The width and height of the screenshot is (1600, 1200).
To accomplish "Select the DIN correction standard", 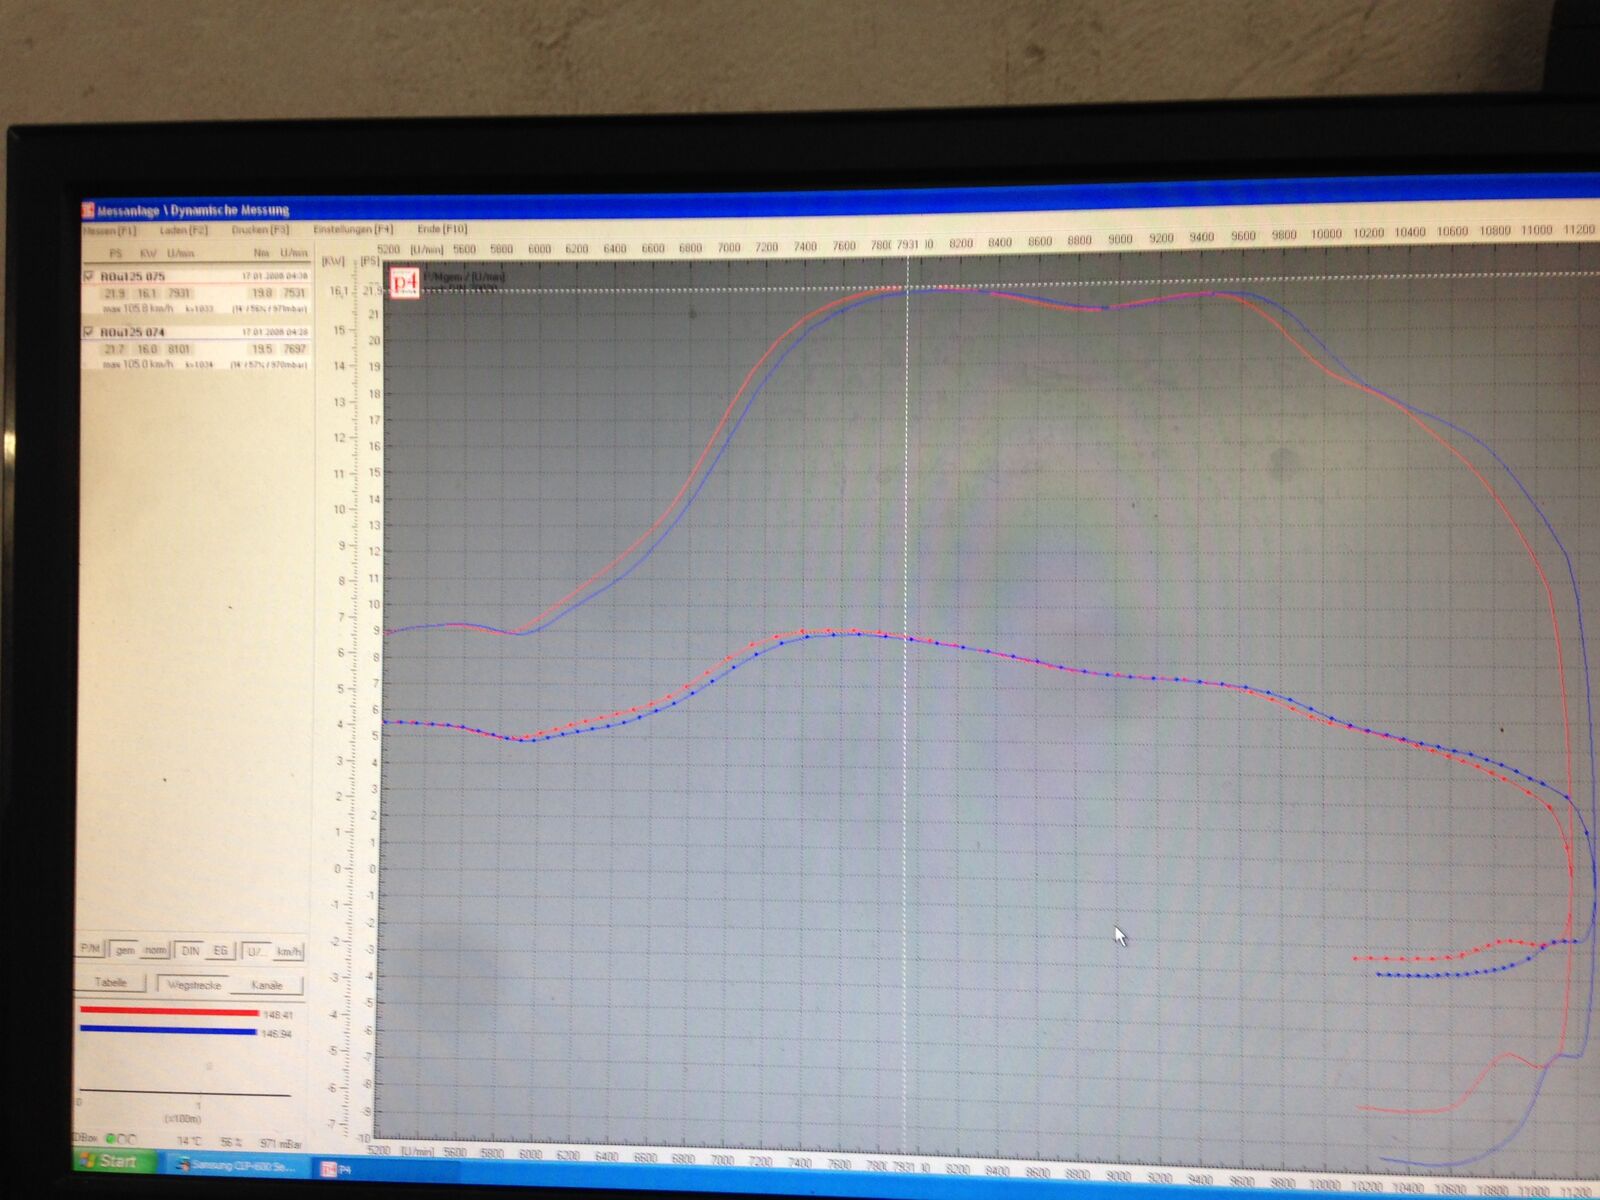I will [190, 951].
